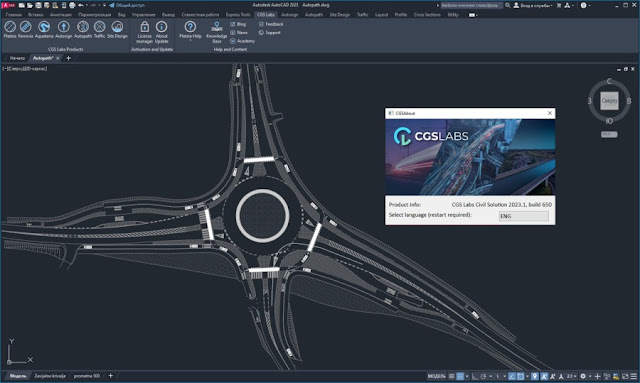
Task: Switch to the Express Tools ribbon tab
Action: (238, 15)
